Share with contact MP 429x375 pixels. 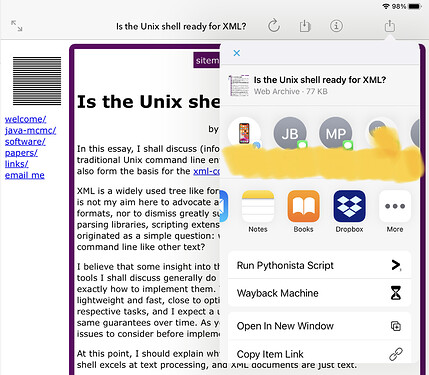click(336, 133)
